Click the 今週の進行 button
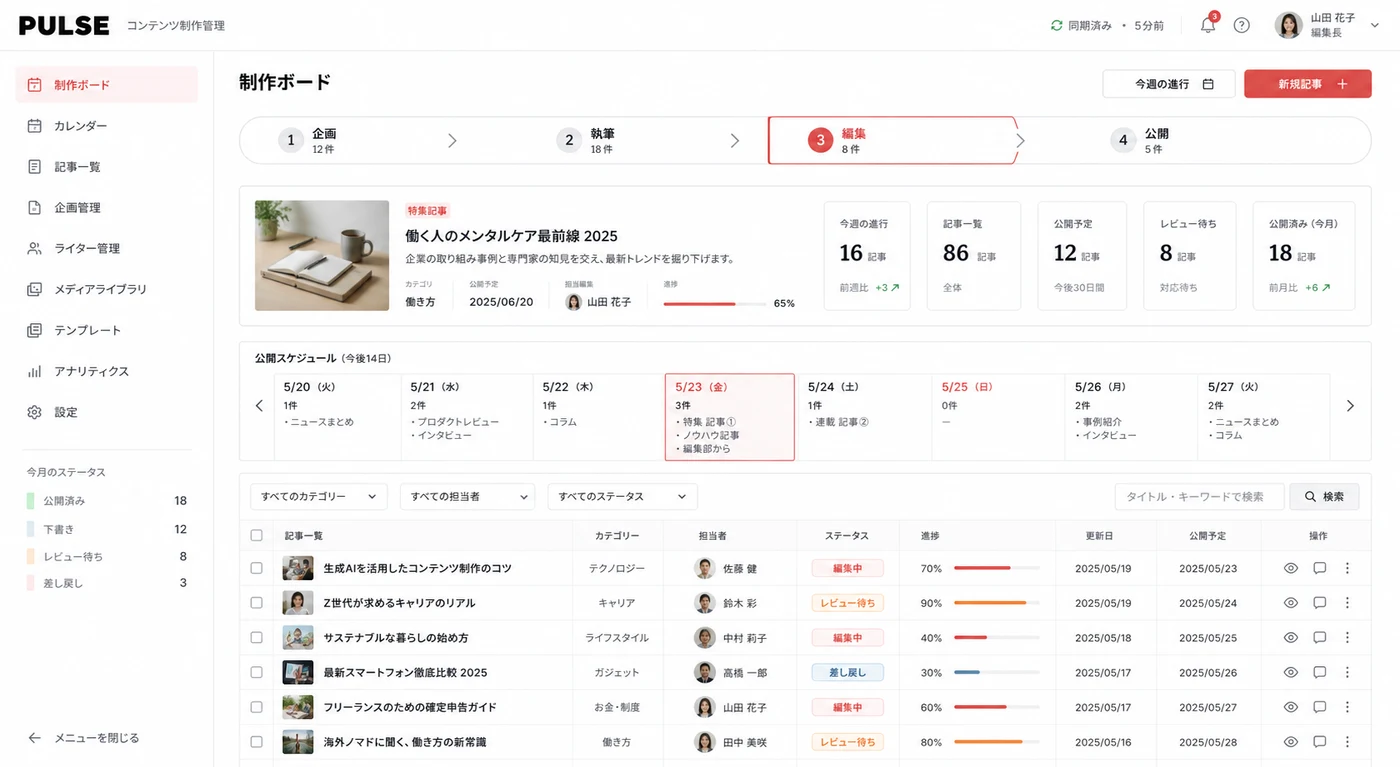This screenshot has height=767, width=1400. pyautogui.click(x=1169, y=84)
